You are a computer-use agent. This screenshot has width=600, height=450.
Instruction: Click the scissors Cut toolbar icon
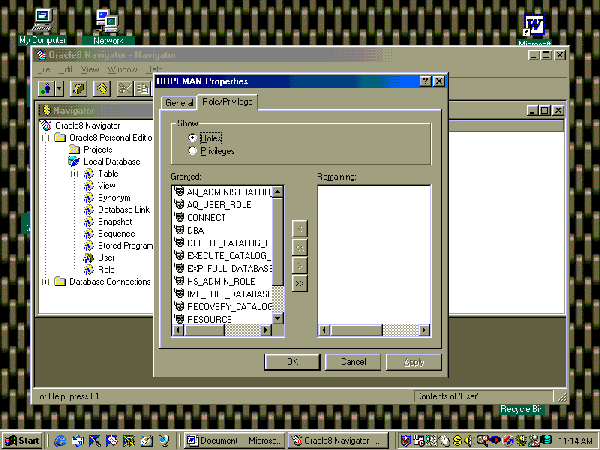[125, 89]
